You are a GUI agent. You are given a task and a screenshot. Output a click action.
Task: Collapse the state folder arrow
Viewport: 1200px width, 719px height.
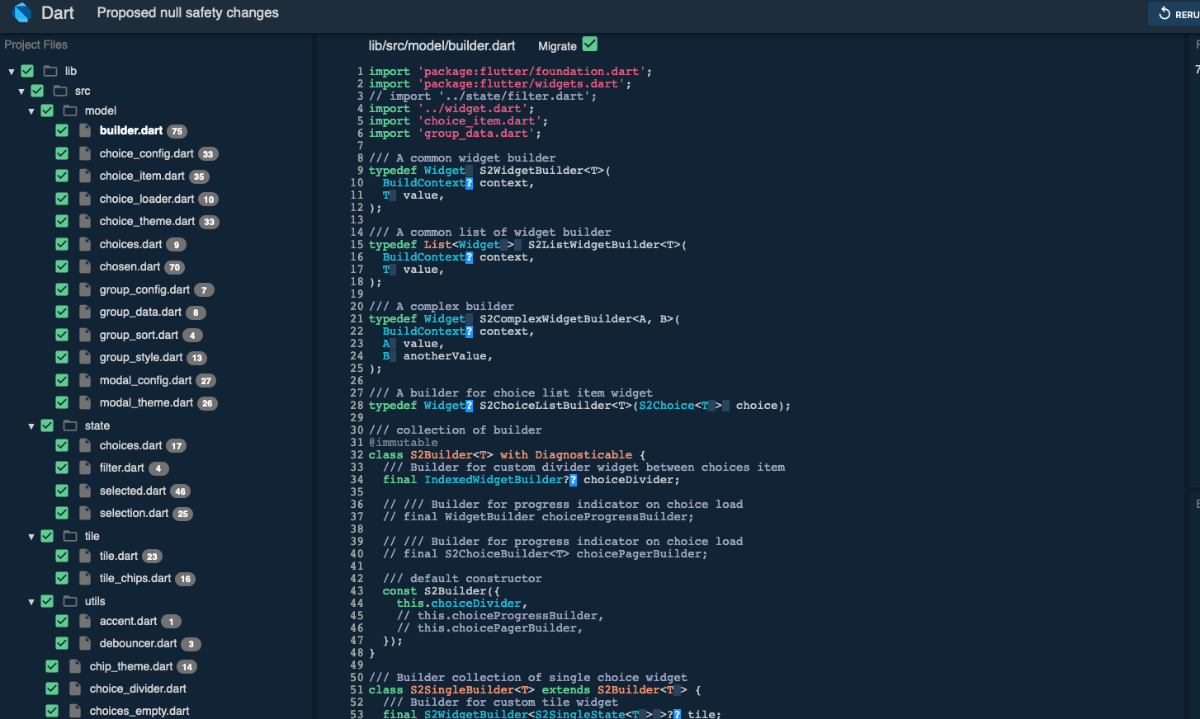tap(31, 426)
